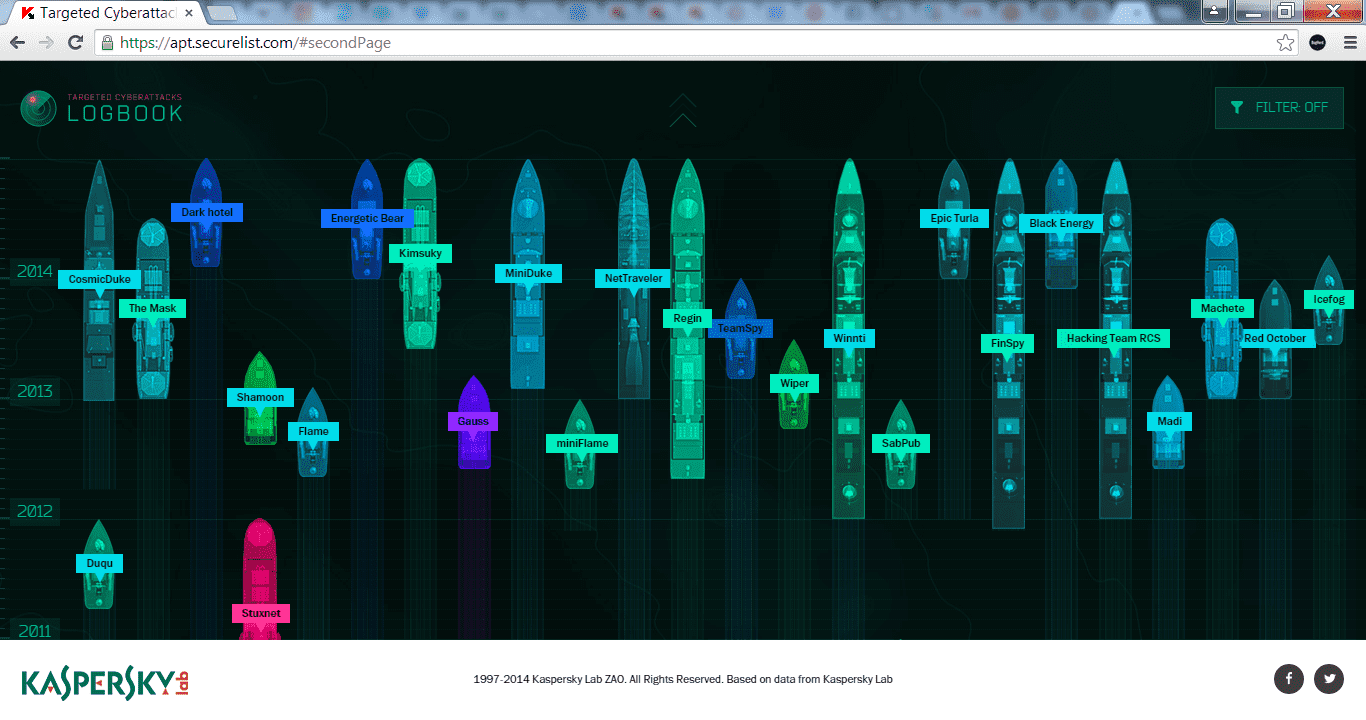Select the Flame label
This screenshot has width=1366, height=720.
pos(313,431)
